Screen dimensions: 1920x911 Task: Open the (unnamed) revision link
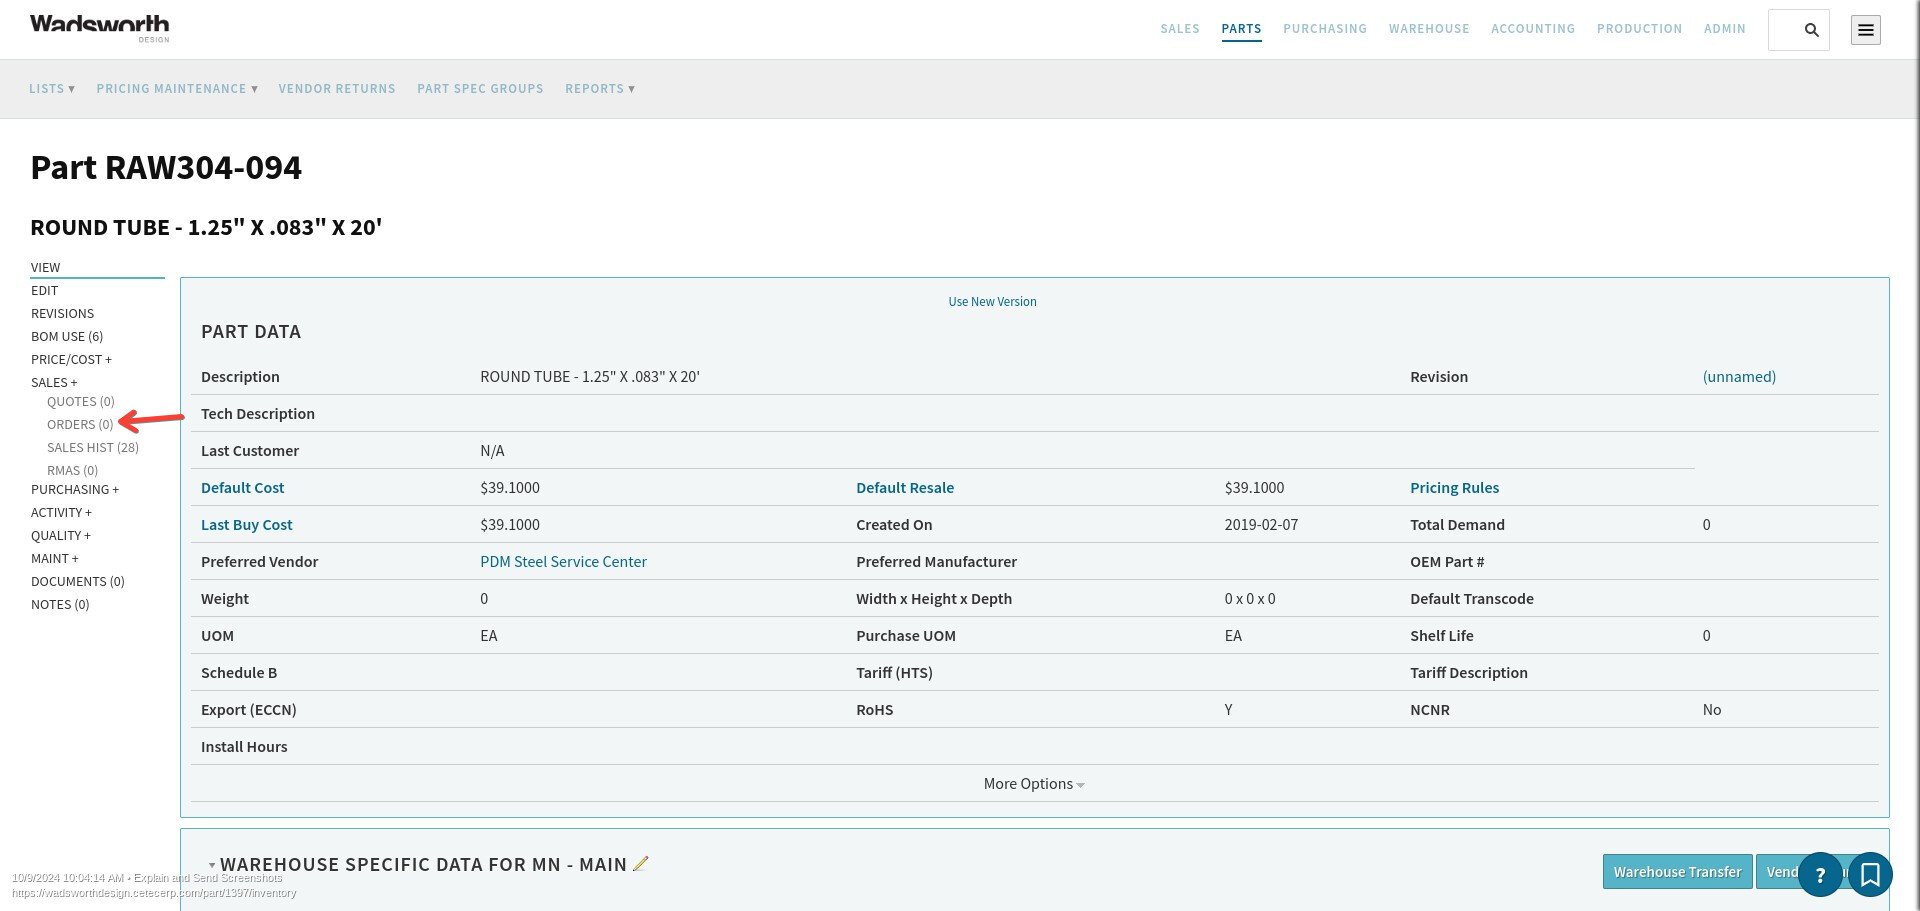1739,377
